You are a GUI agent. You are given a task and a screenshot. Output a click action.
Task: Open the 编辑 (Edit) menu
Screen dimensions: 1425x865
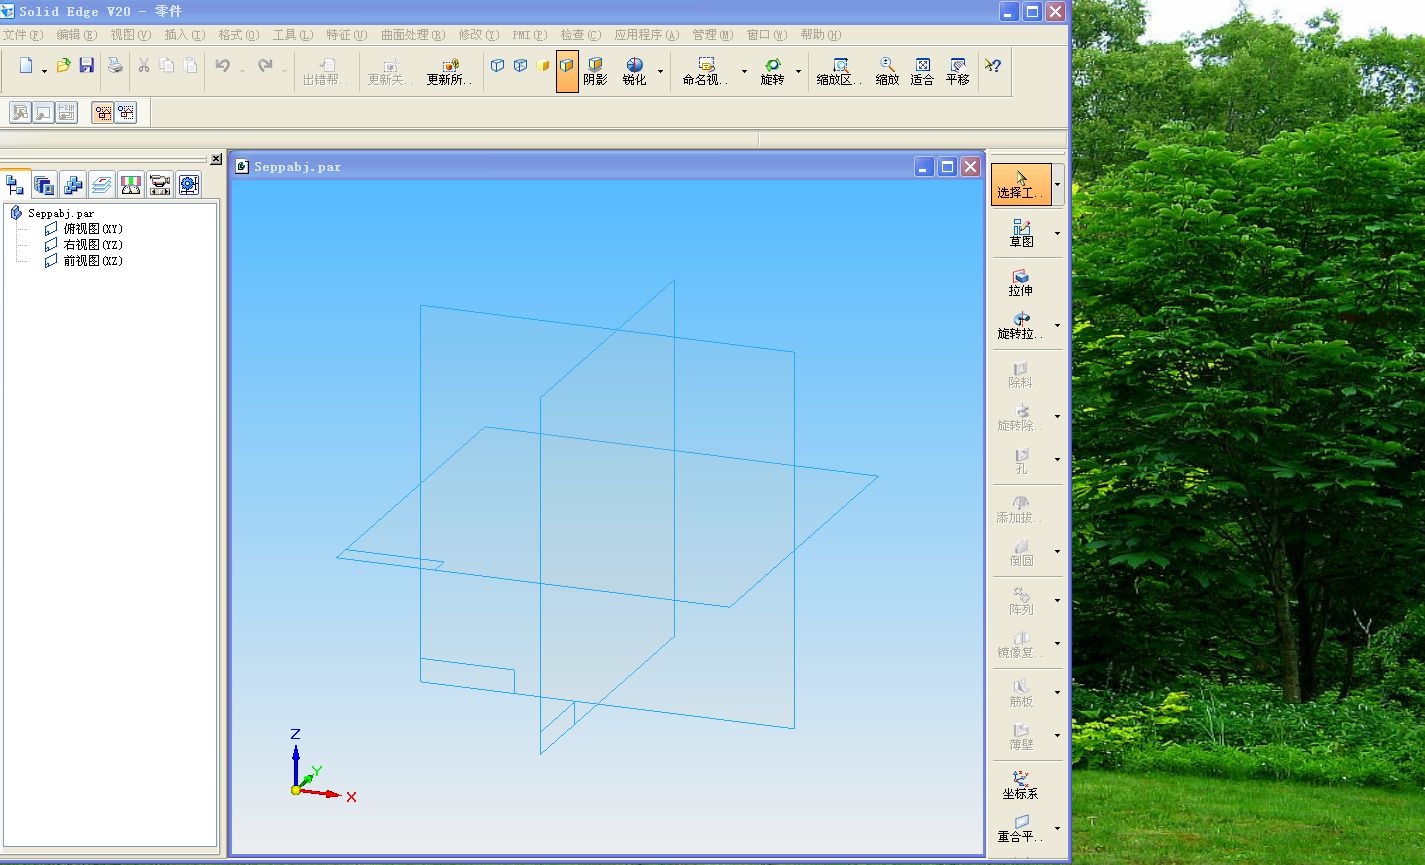77,35
